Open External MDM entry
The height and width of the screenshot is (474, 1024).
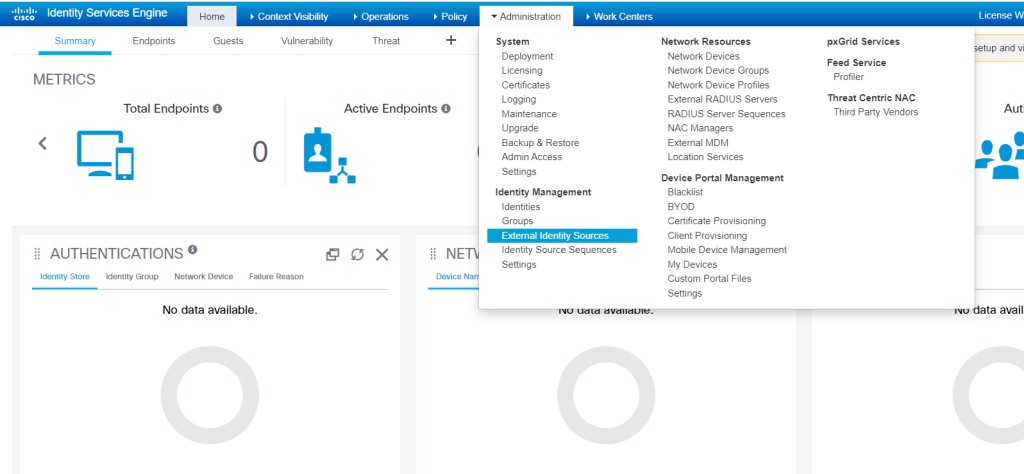pyautogui.click(x=697, y=142)
